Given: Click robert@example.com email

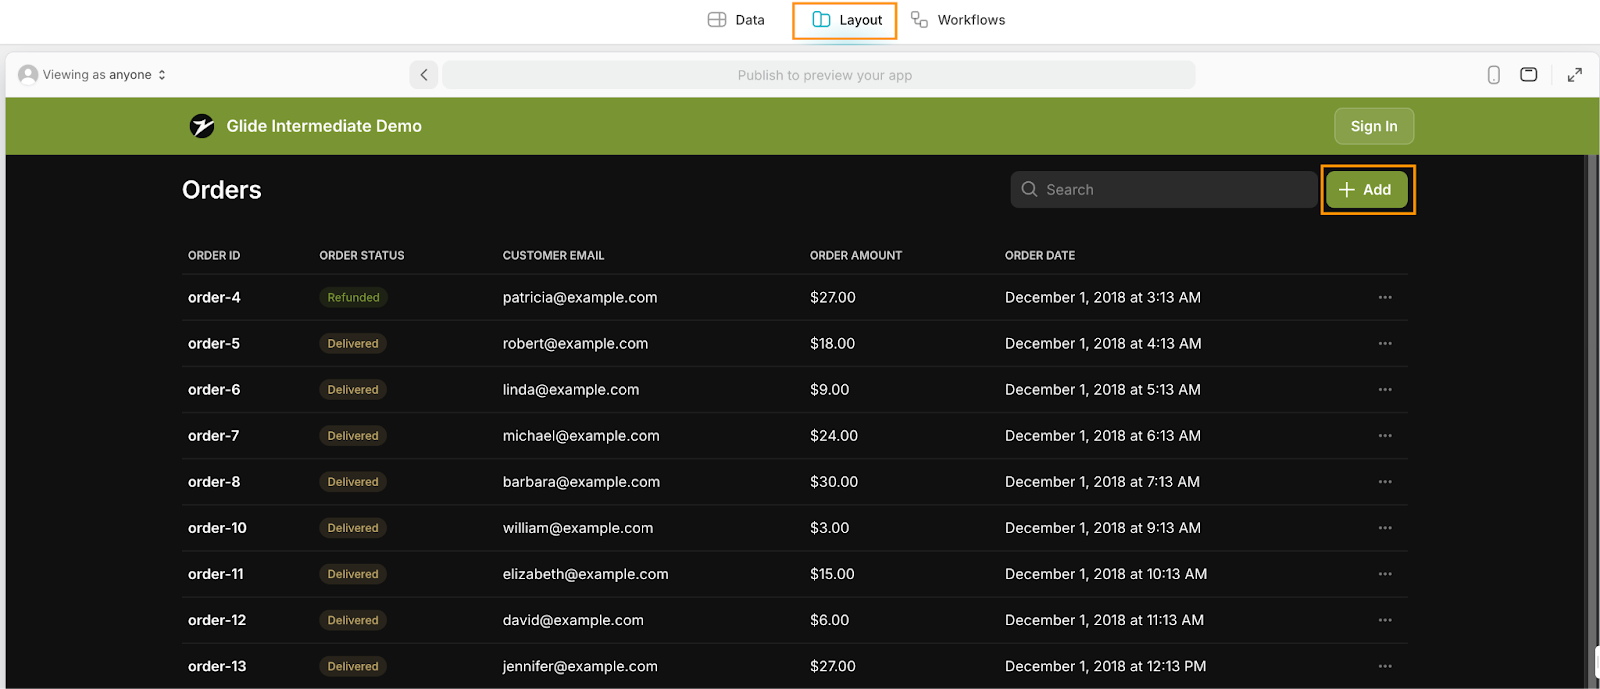Looking at the screenshot, I should [575, 344].
